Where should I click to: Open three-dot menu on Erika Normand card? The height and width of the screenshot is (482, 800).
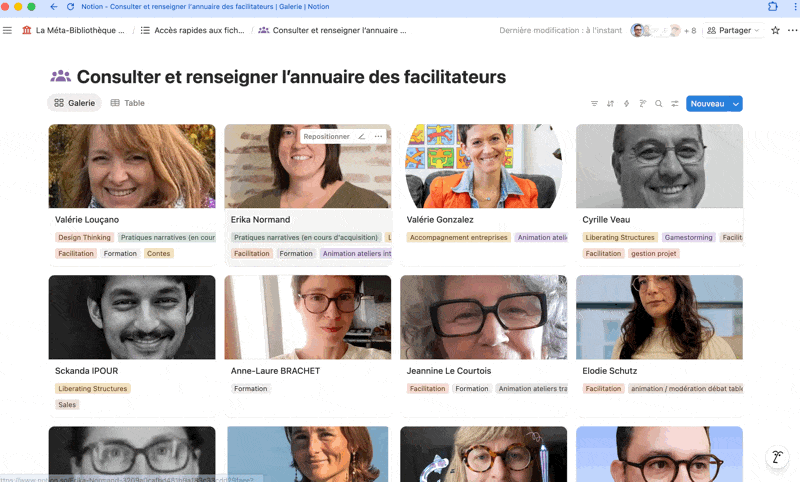pos(378,137)
